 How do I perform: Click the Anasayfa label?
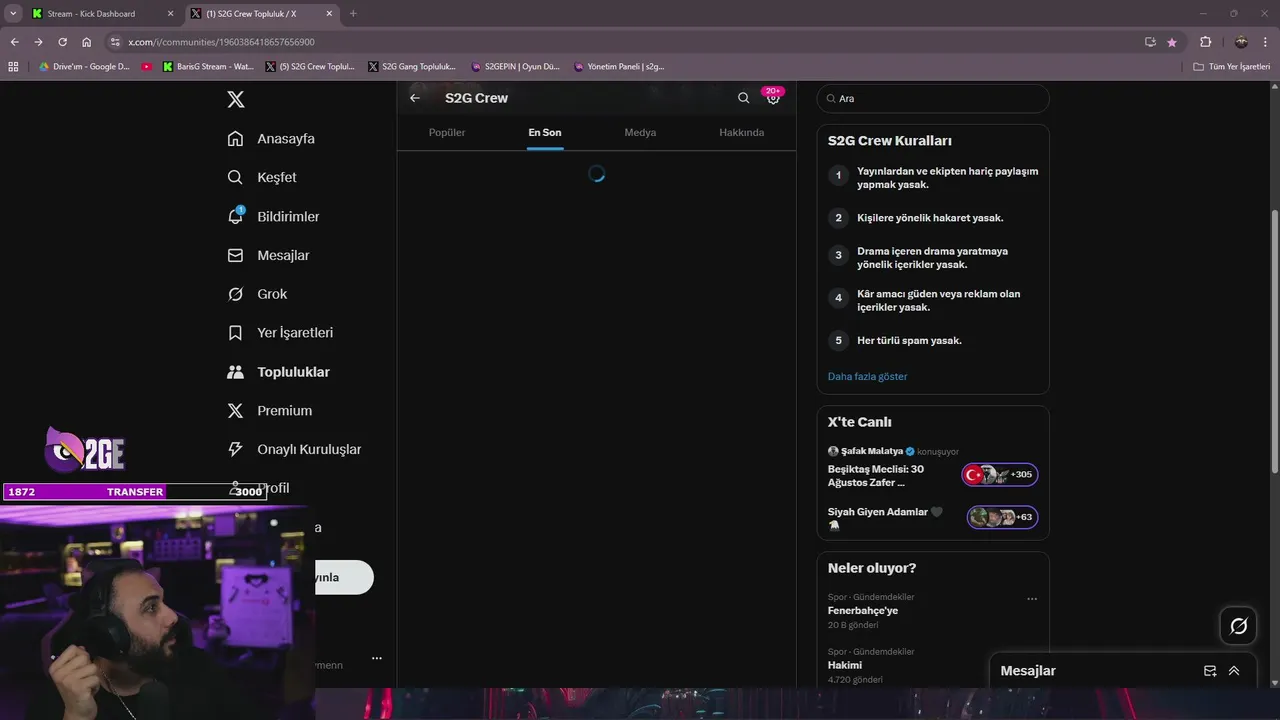[x=286, y=138]
